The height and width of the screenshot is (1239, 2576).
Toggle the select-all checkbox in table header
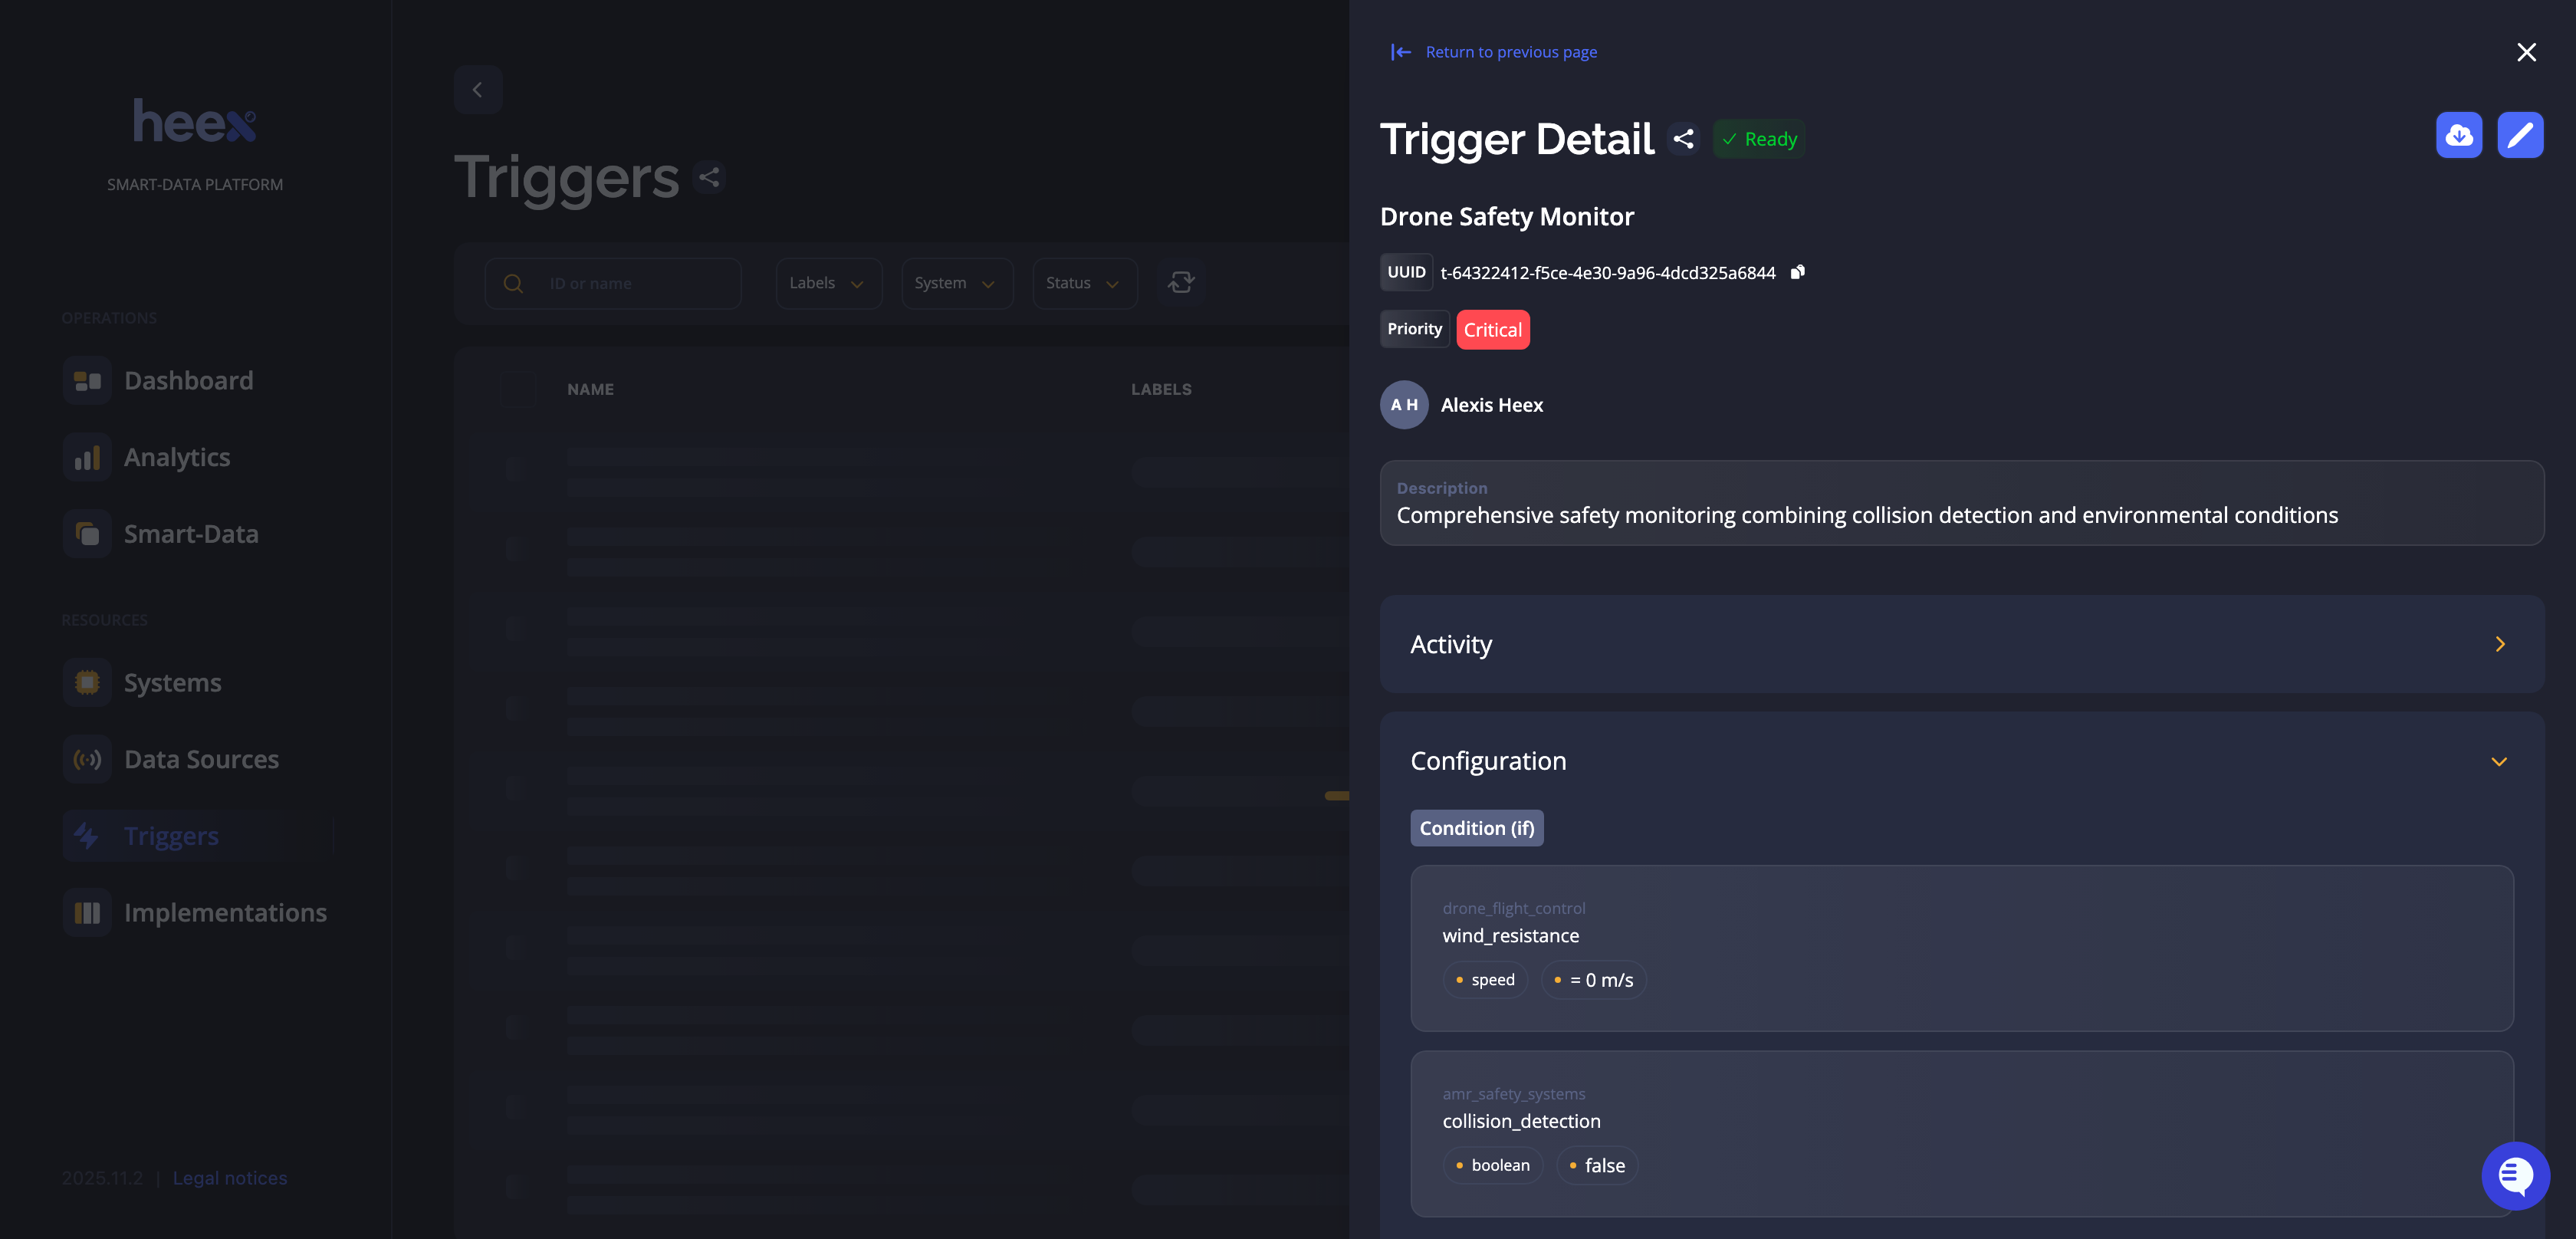[517, 389]
